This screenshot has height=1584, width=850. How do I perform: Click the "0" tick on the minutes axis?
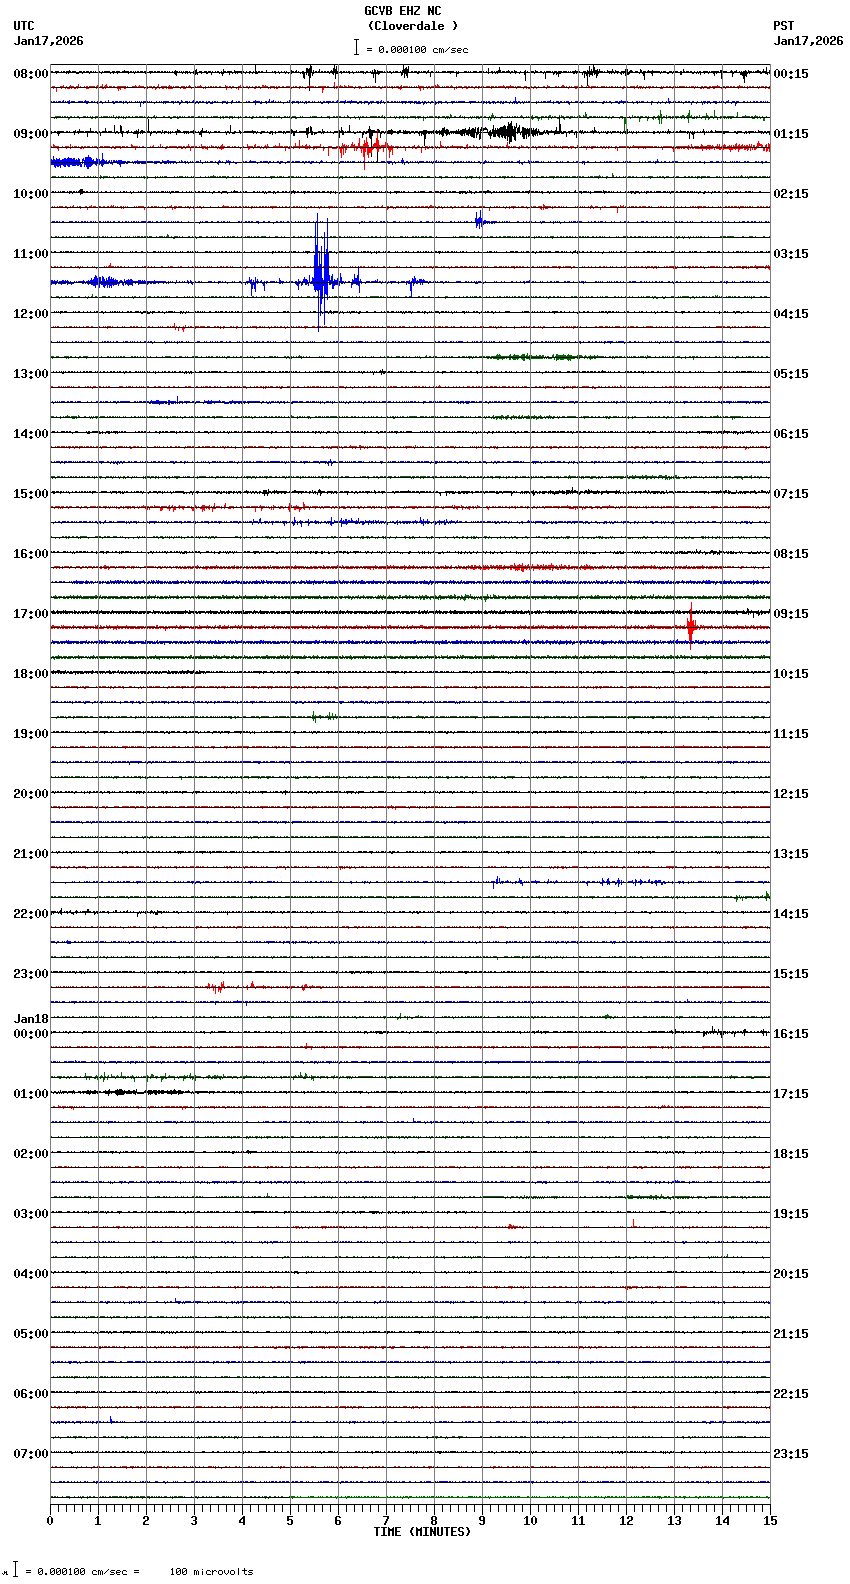tap(50, 1521)
